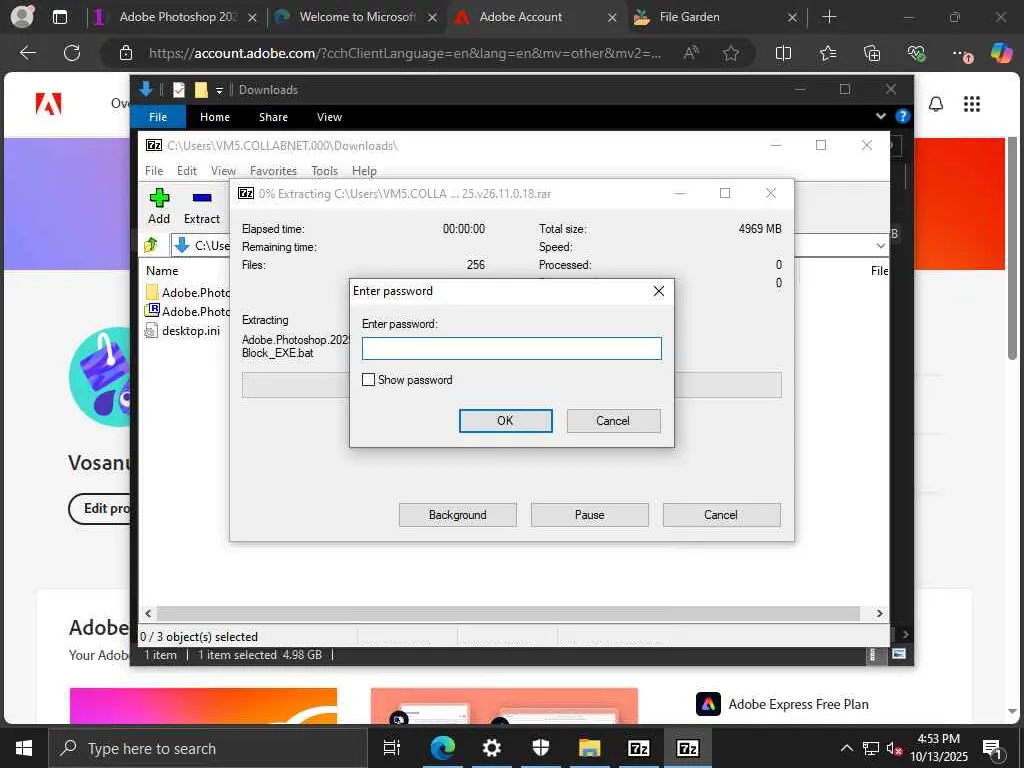Open Read aloud icon in address bar
This screenshot has width=1024, height=768.
click(691, 54)
